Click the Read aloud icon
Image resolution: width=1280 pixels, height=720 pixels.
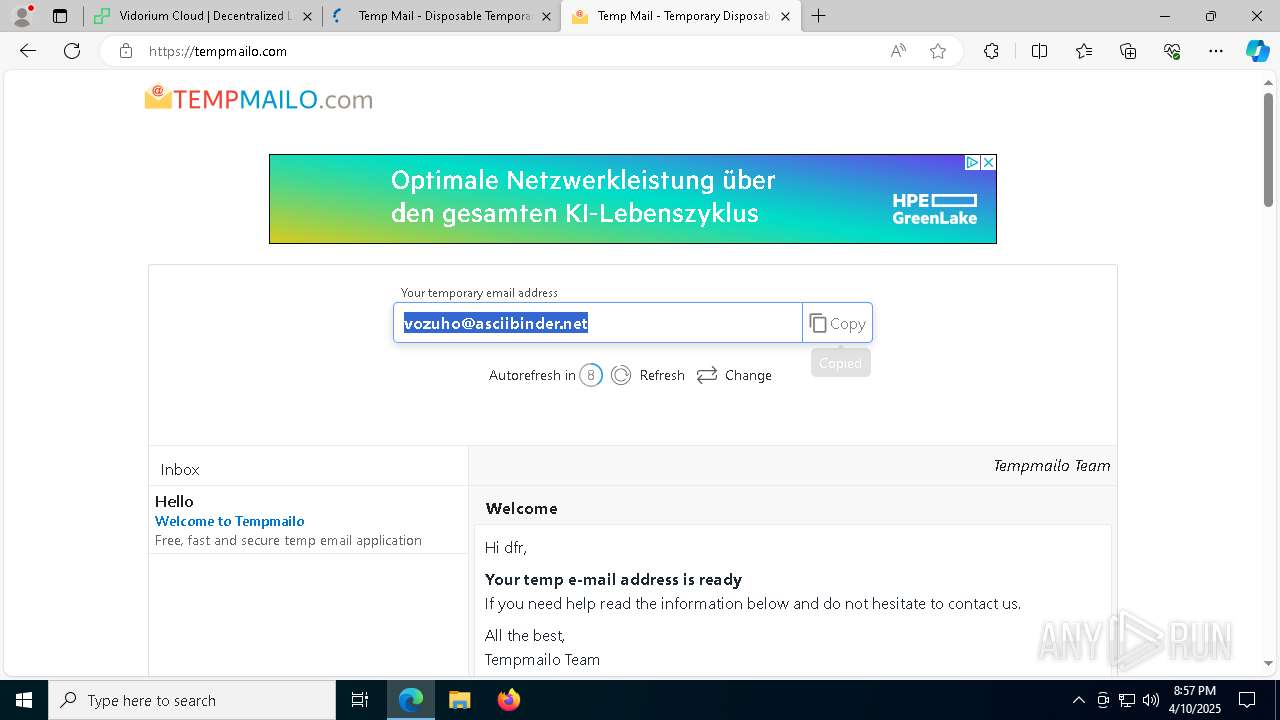(x=898, y=51)
